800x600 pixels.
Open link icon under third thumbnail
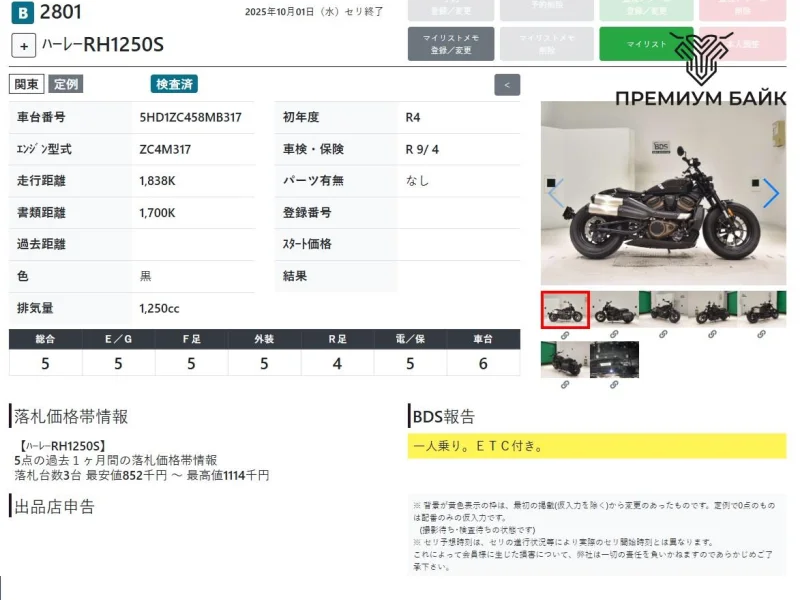(x=663, y=335)
